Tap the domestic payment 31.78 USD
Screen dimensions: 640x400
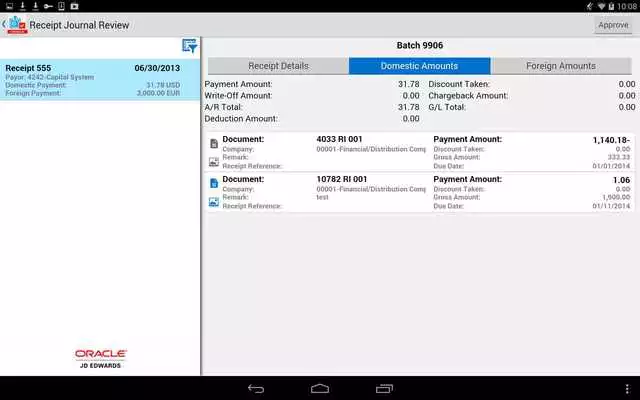click(x=163, y=85)
